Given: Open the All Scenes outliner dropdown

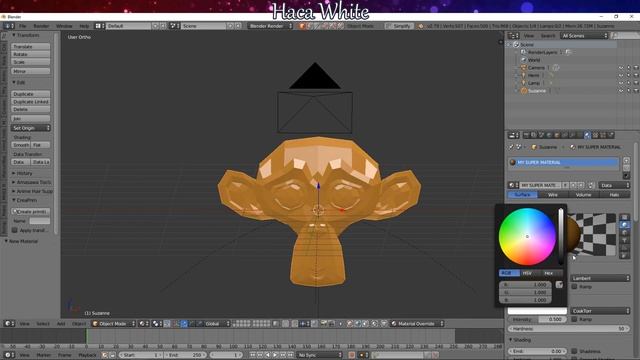Looking at the screenshot, I should pyautogui.click(x=585, y=36).
